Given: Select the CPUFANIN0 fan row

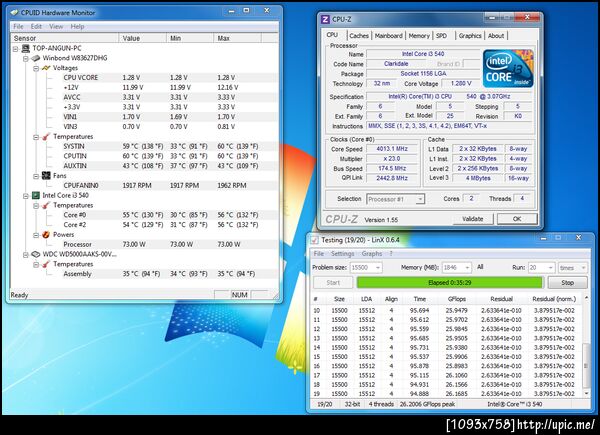Looking at the screenshot, I should (170, 186).
